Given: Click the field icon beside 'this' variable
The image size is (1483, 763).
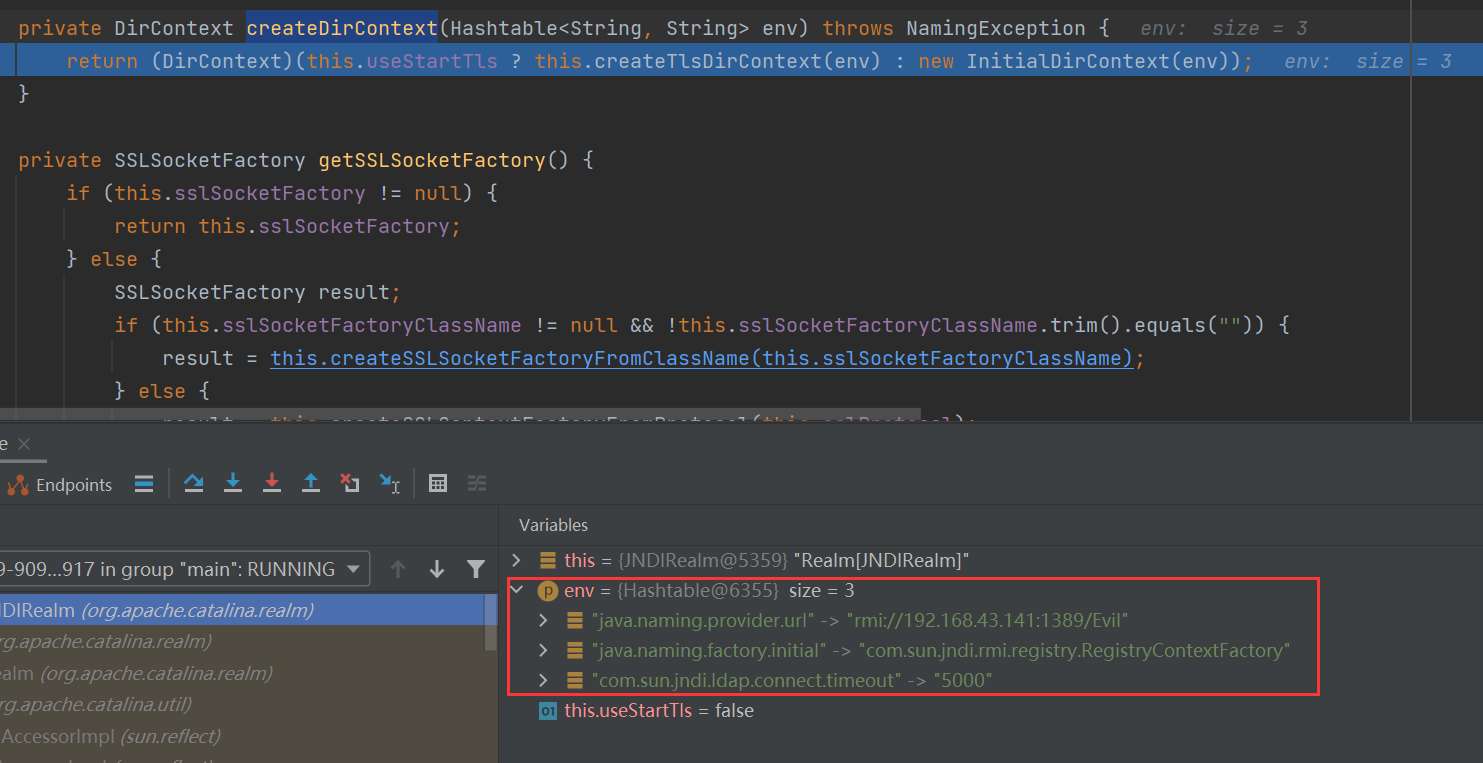Looking at the screenshot, I should point(548,560).
